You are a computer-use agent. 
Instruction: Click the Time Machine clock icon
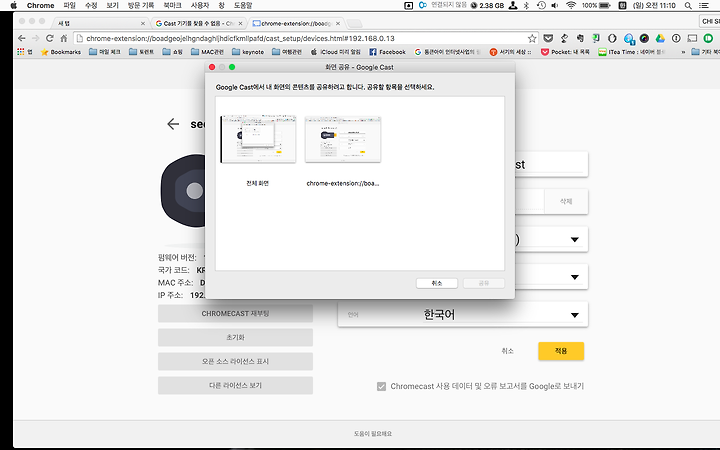coord(541,6)
